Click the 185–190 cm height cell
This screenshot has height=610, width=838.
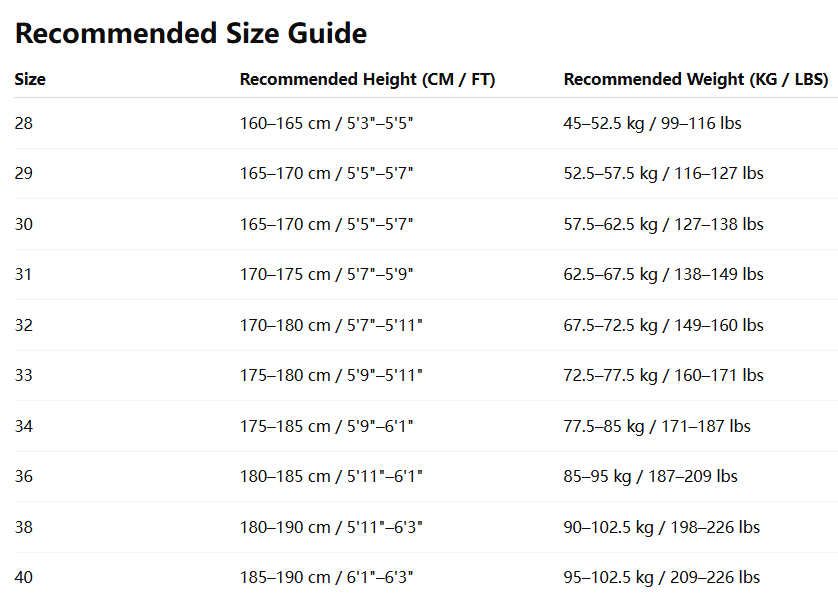[x=326, y=577]
